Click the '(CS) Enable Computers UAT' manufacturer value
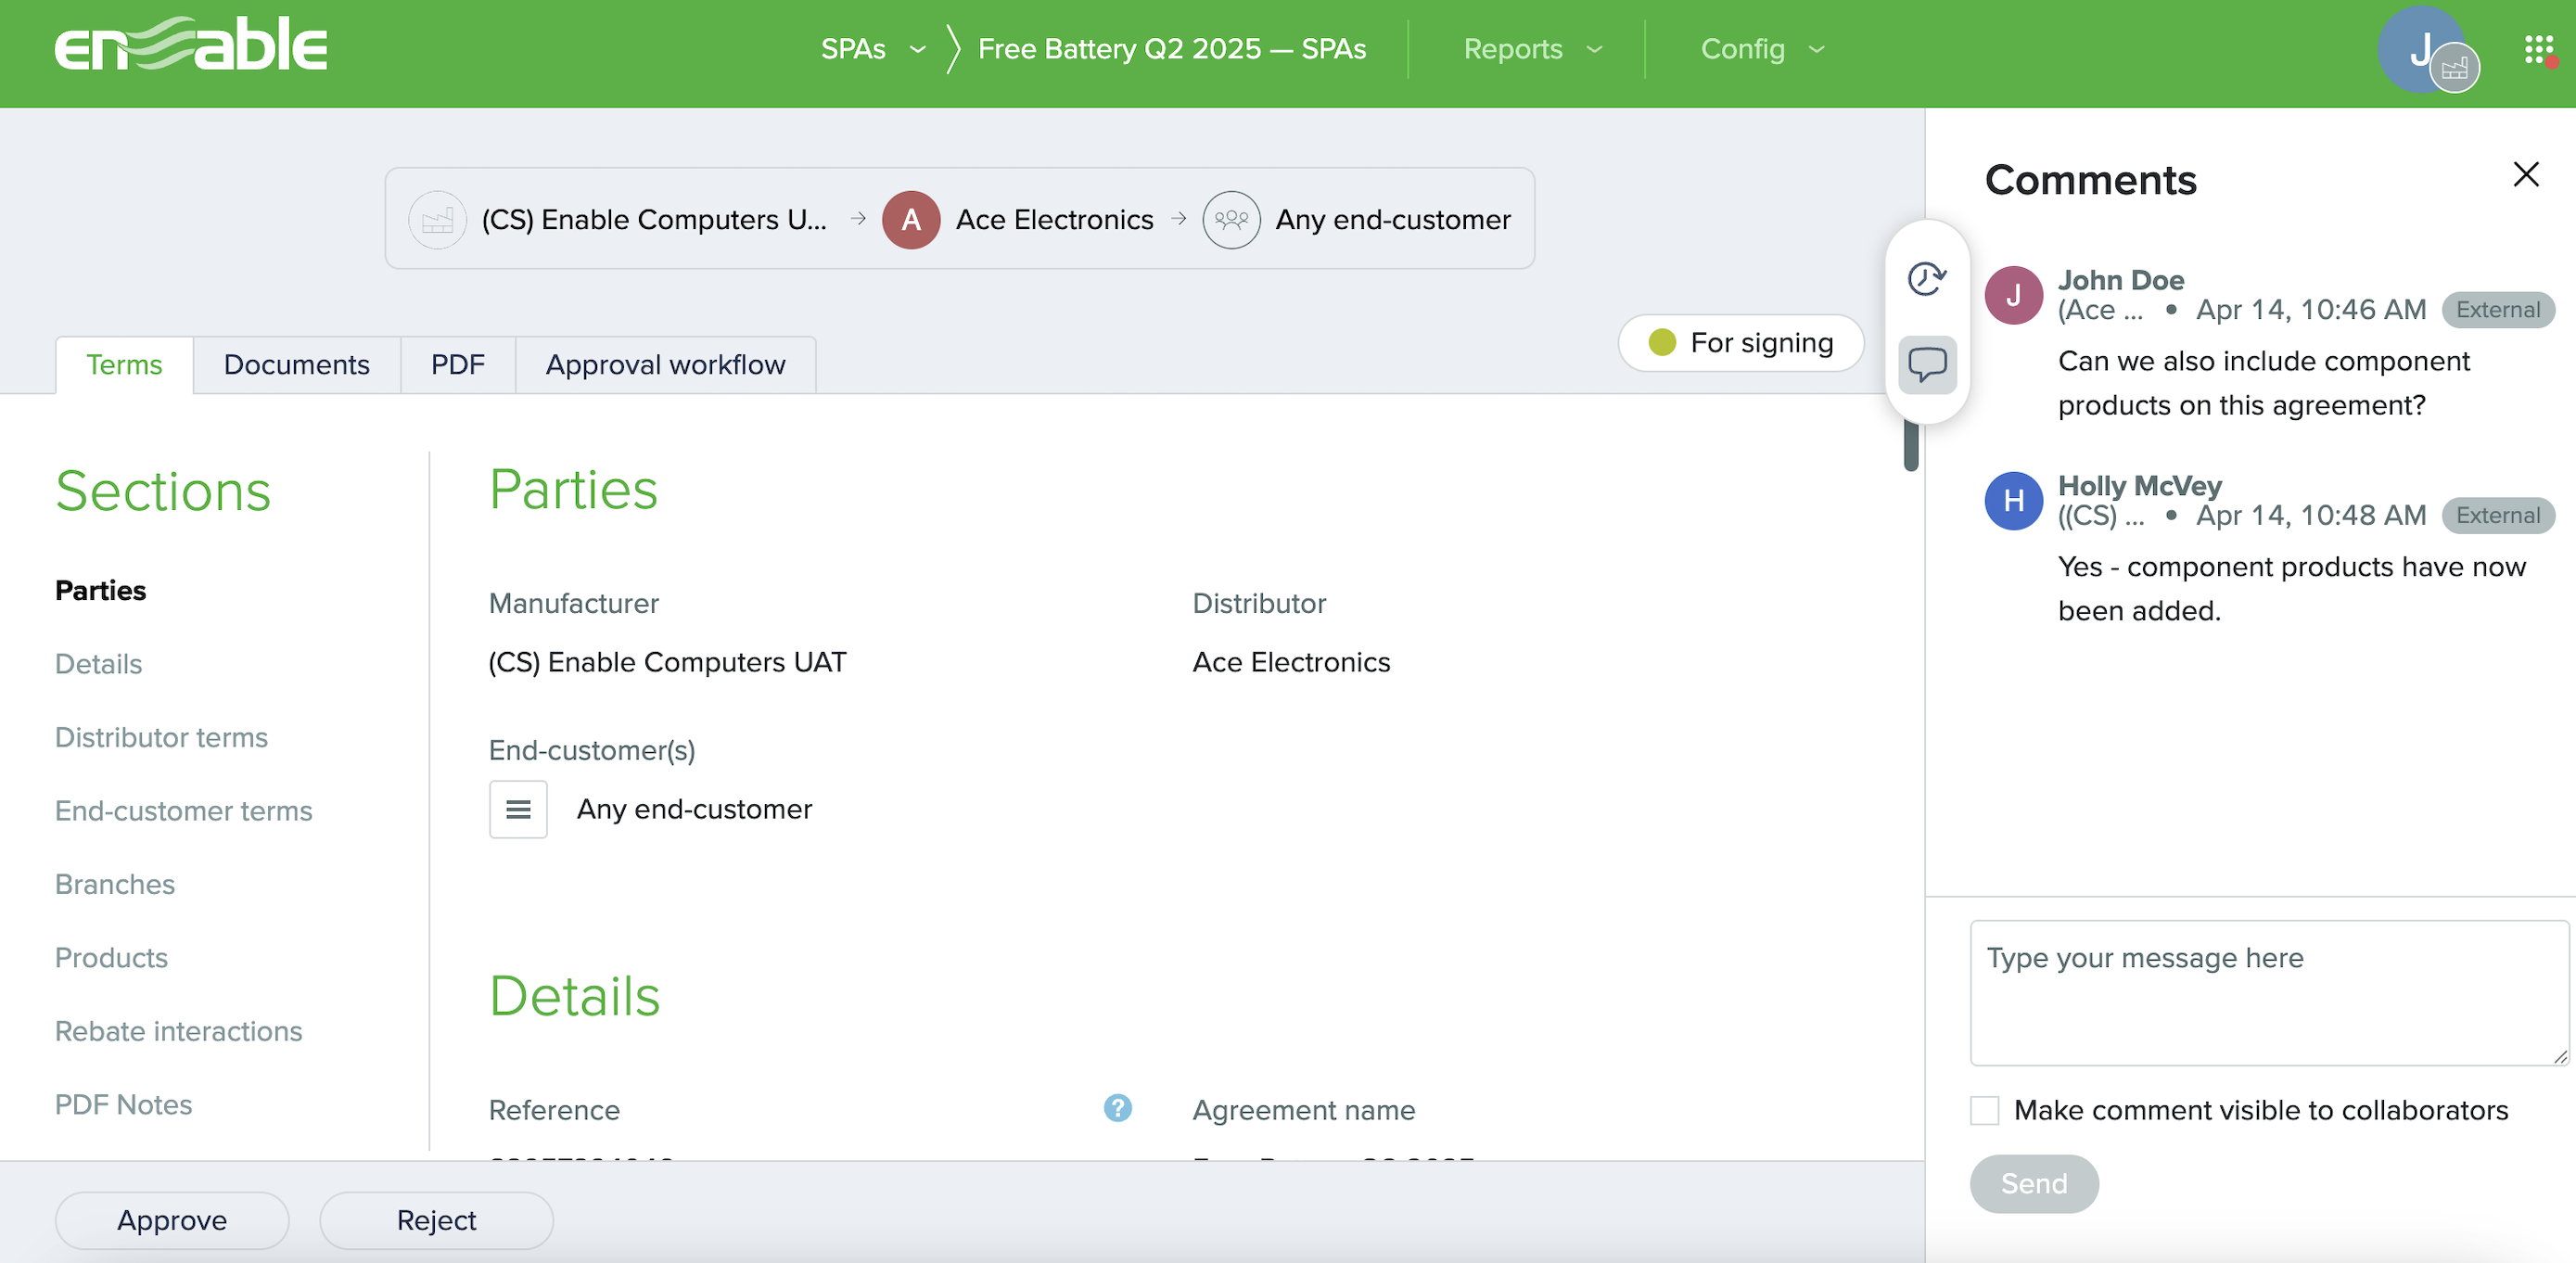 click(x=667, y=662)
